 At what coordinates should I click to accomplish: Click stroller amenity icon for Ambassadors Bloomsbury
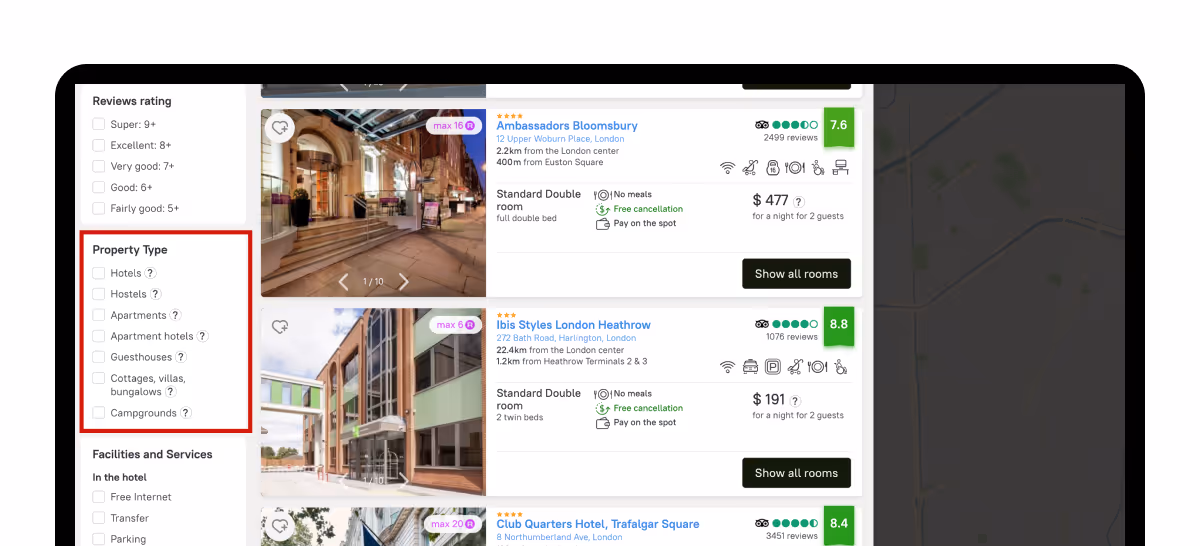751,168
